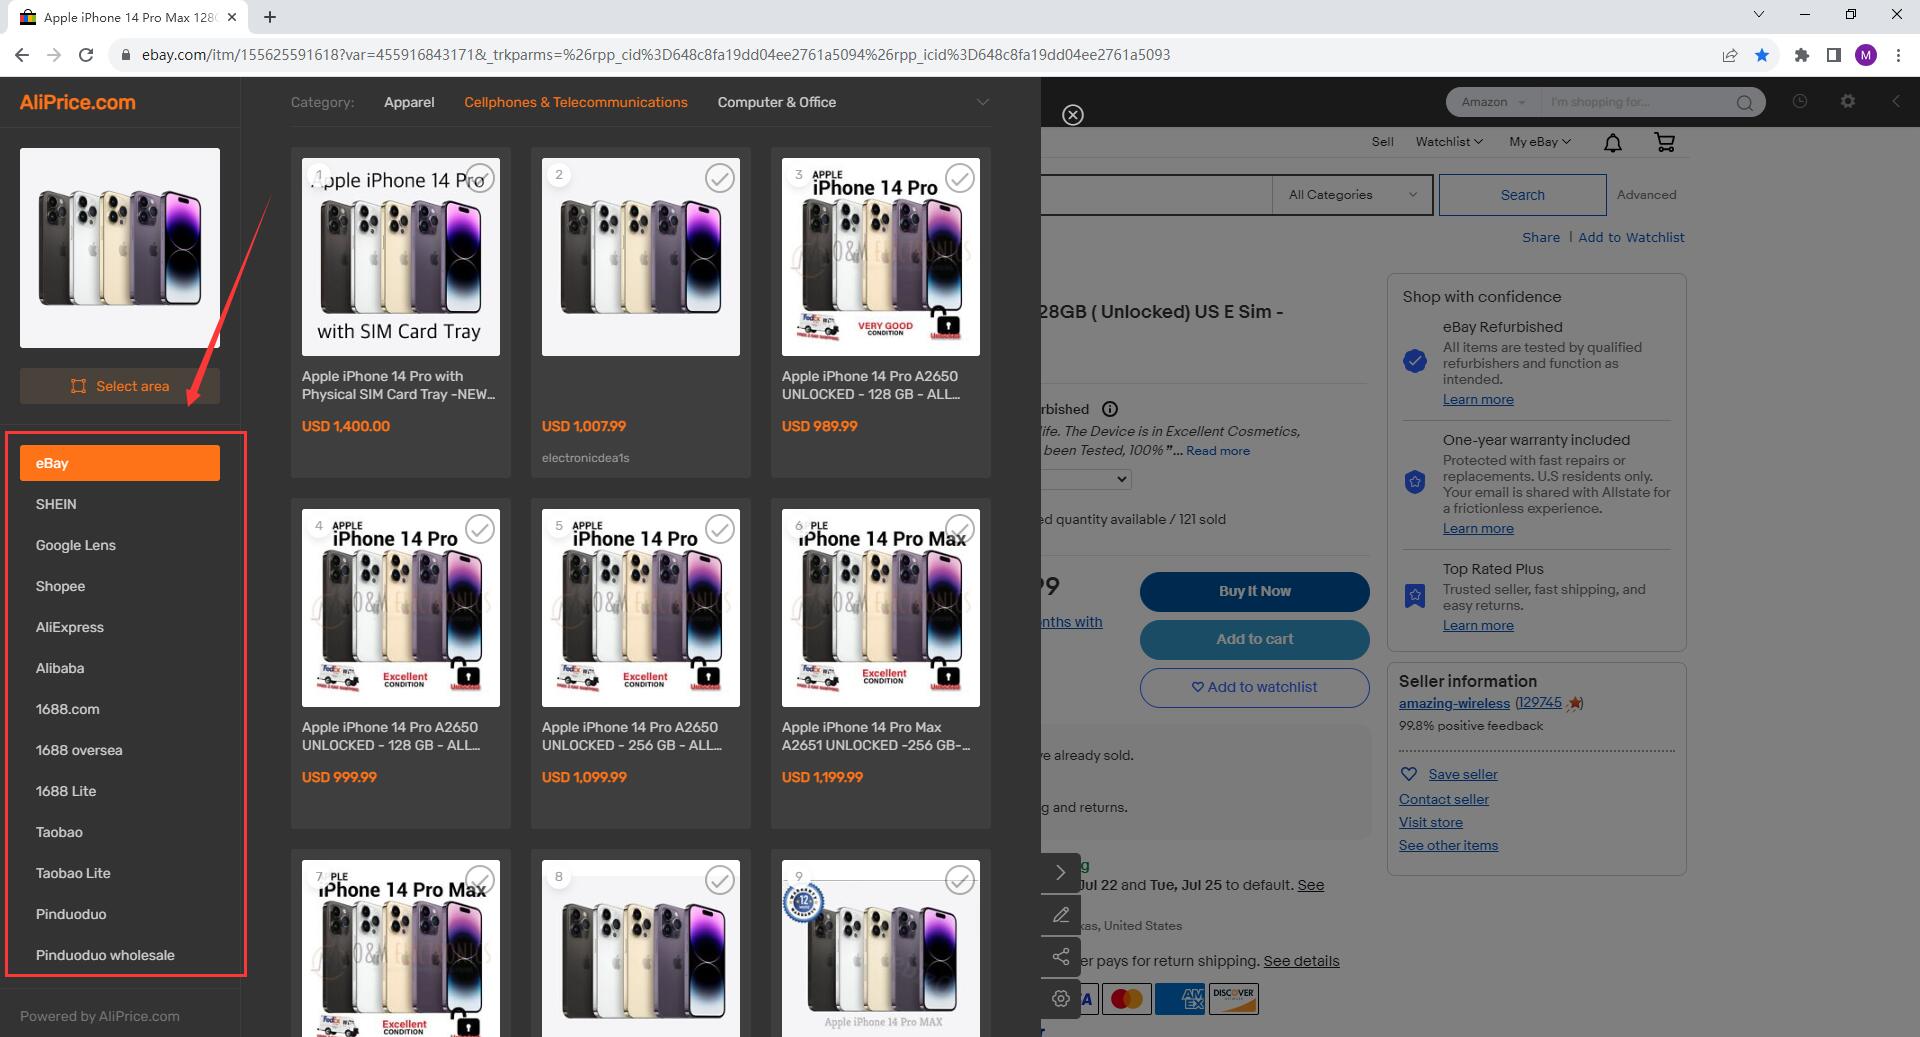The width and height of the screenshot is (1920, 1037).
Task: Expand the category list chevron
Action: click(982, 102)
